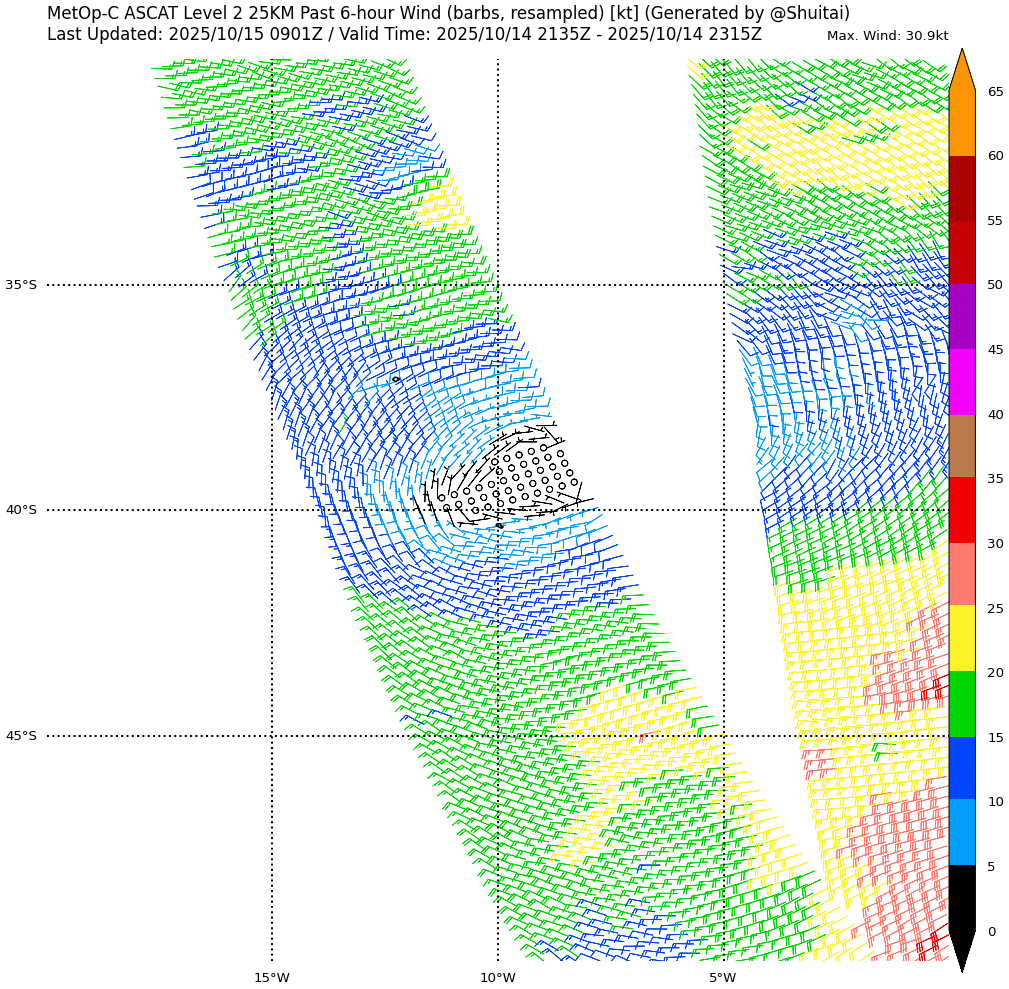Viewport: 1009px width, 989px height.
Task: Click the MetOp-C ASCAT title line
Action: 448,13
